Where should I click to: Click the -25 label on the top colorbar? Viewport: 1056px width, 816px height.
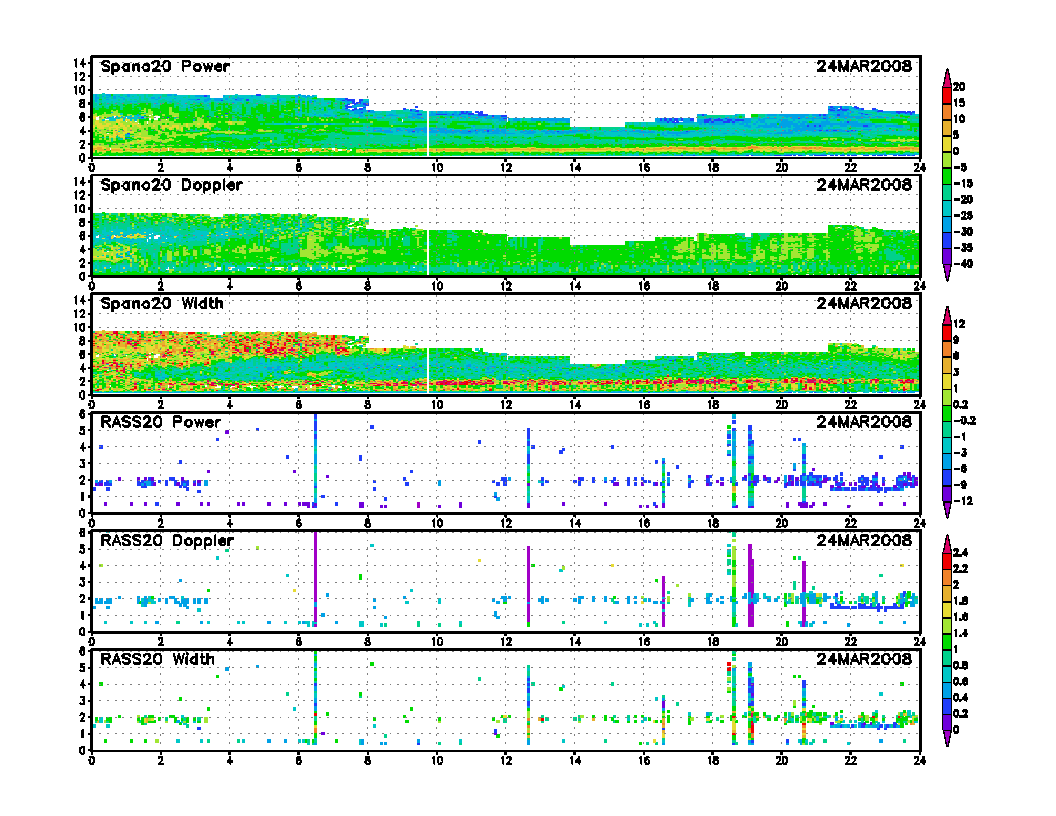click(x=963, y=215)
